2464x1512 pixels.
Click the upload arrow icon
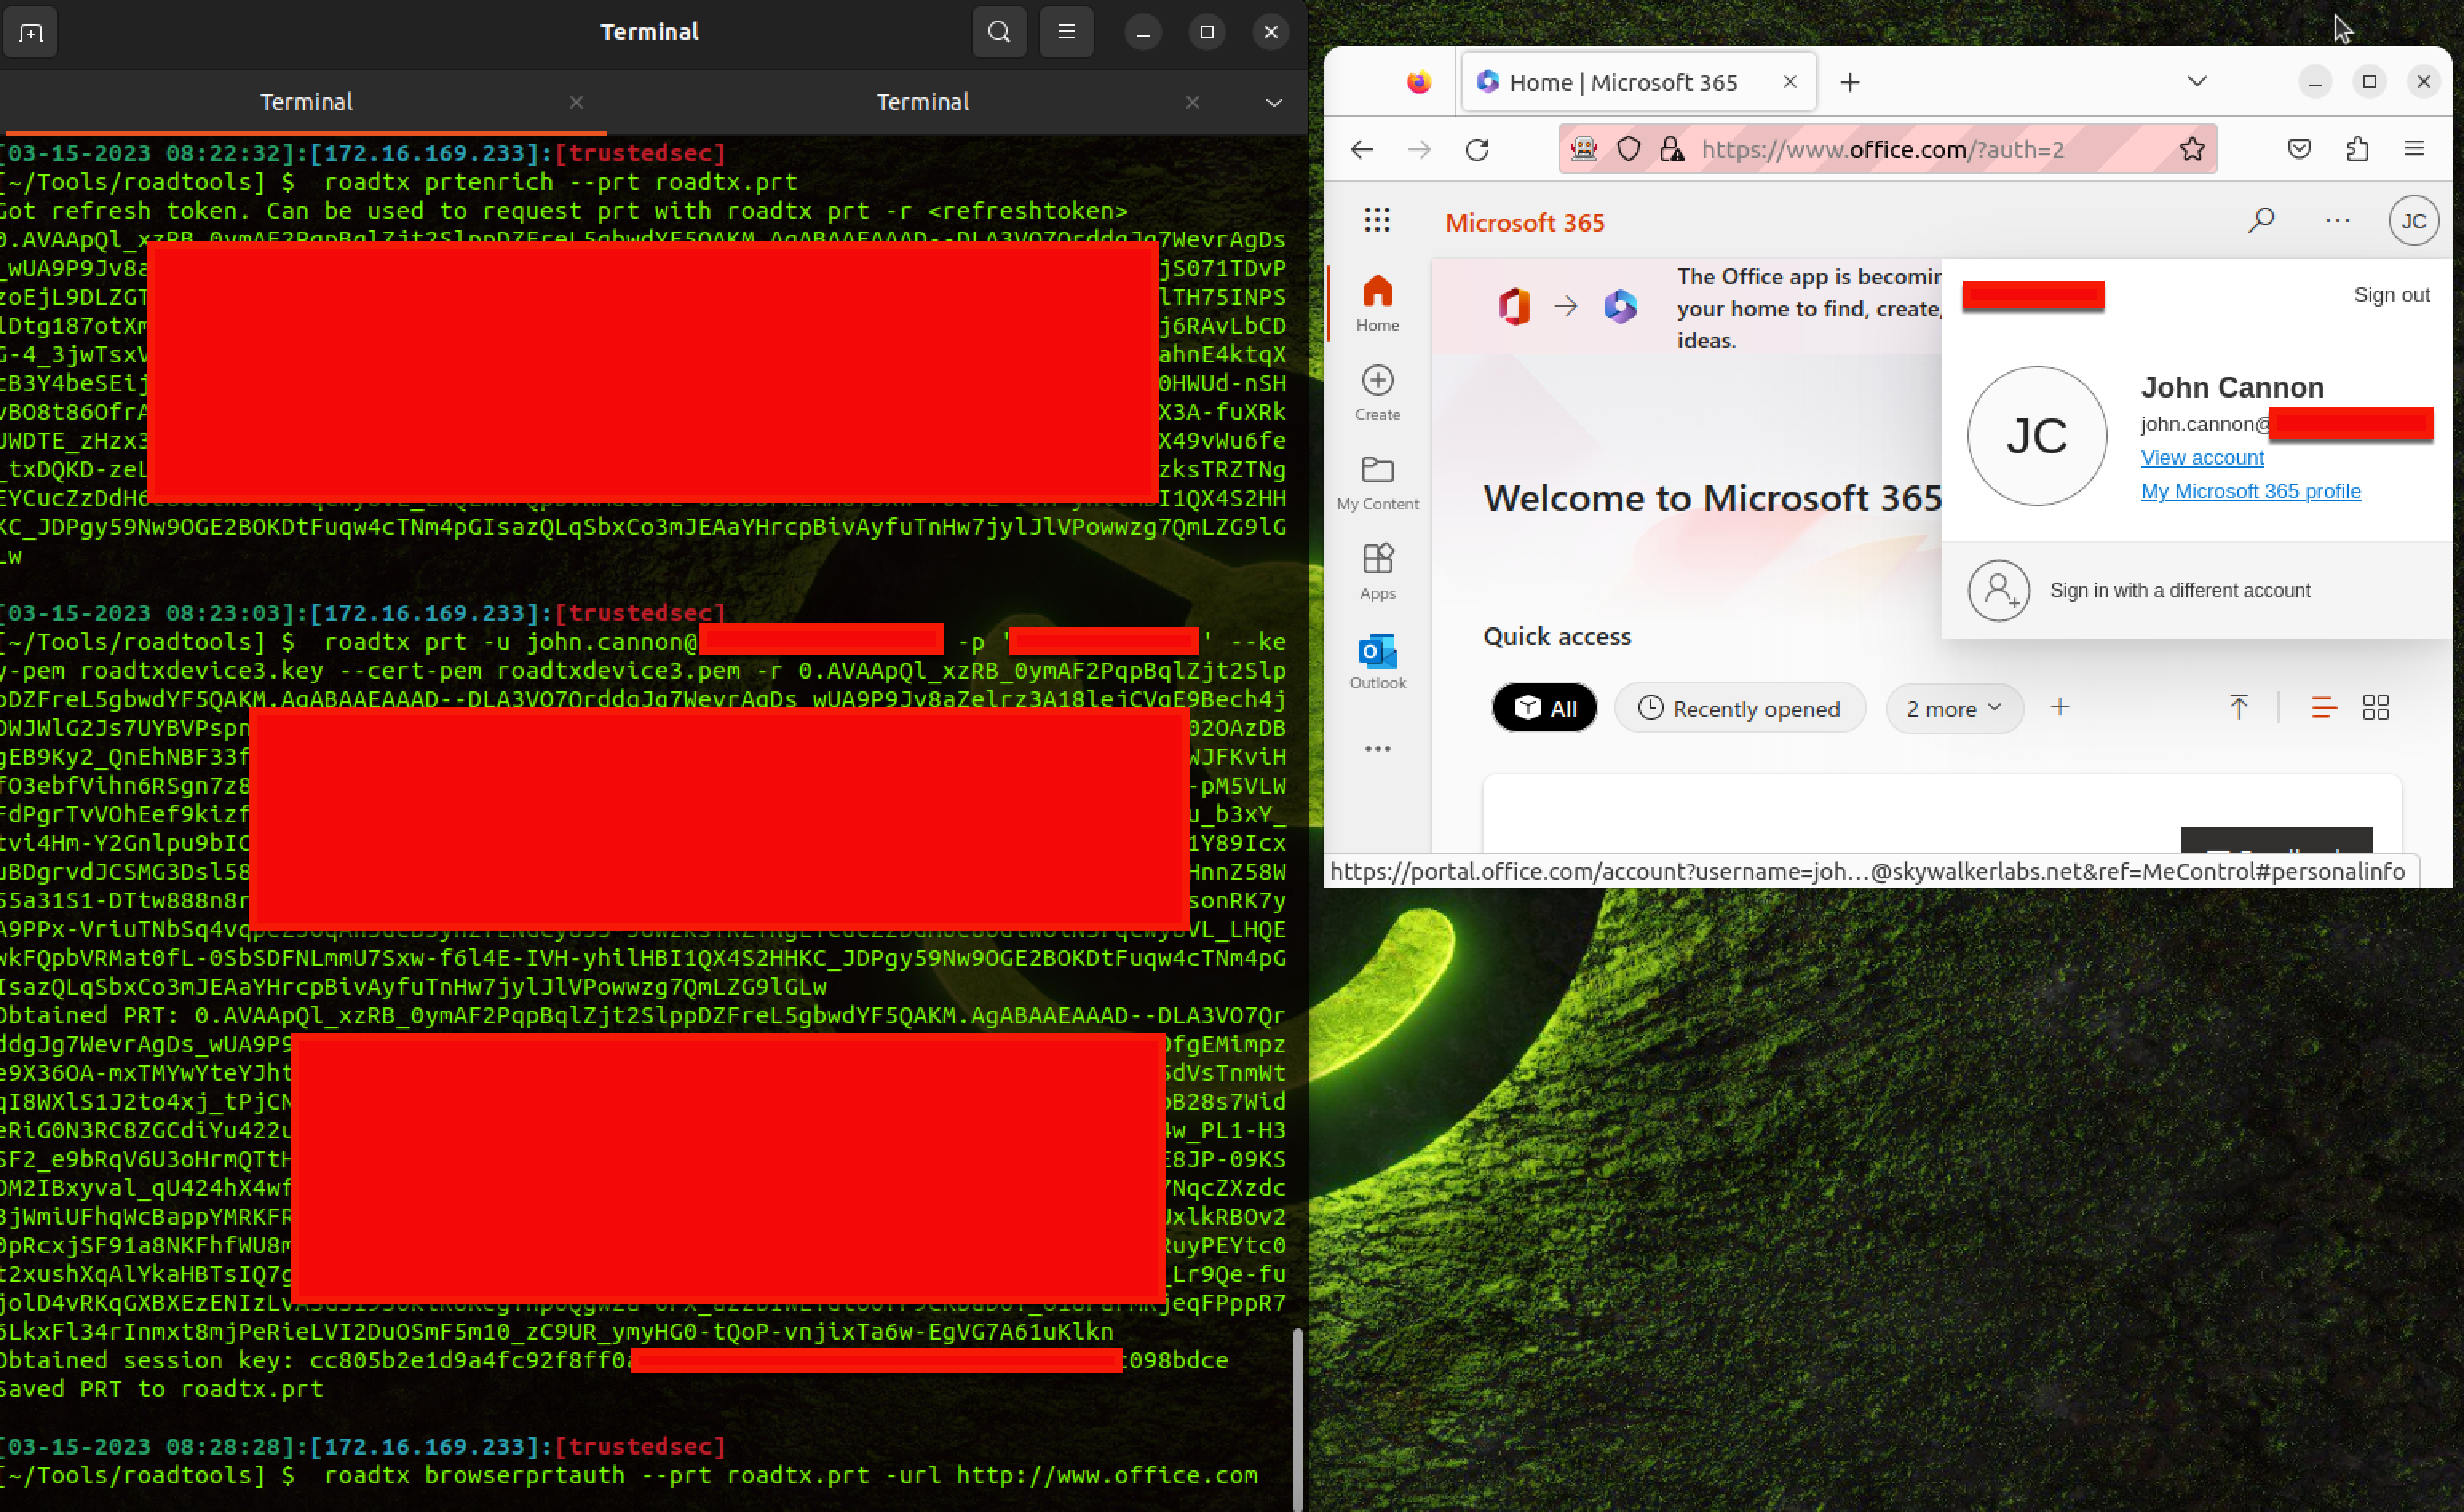point(2239,707)
